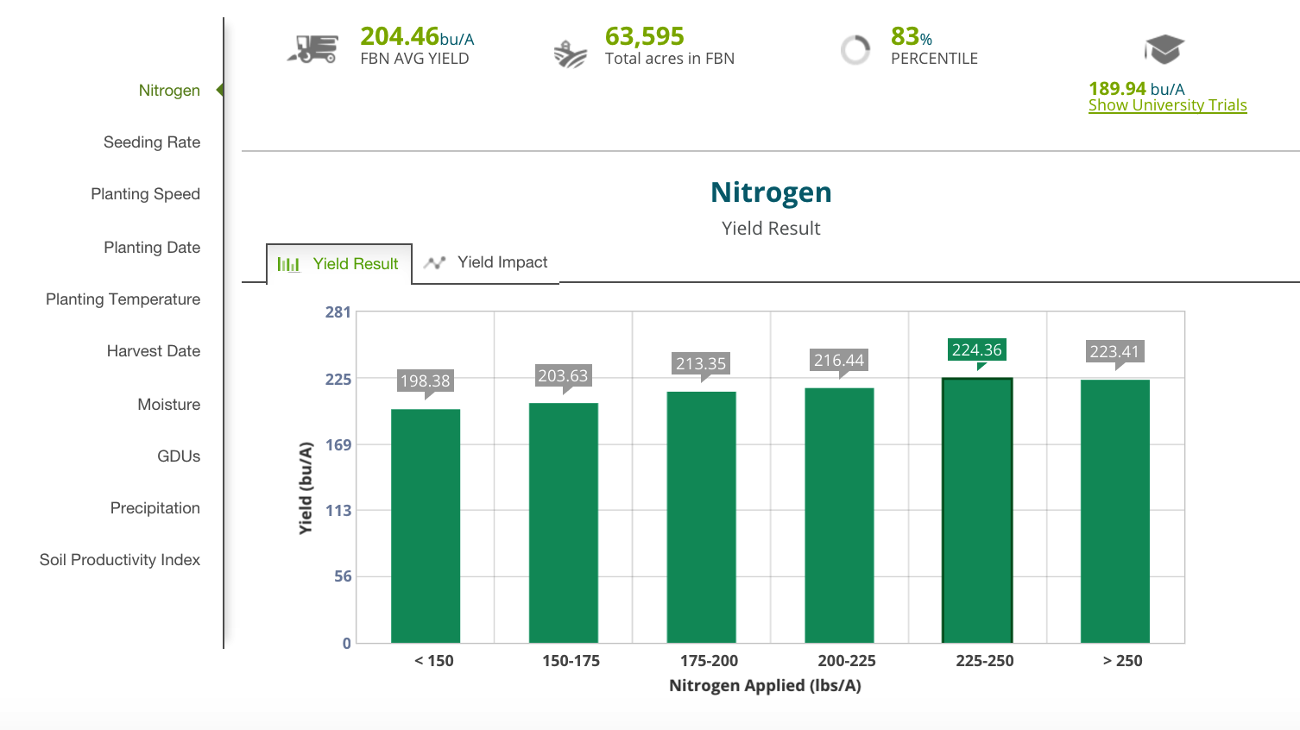Click the graduation cap university icon
This screenshot has height=730, width=1300.
1164,50
